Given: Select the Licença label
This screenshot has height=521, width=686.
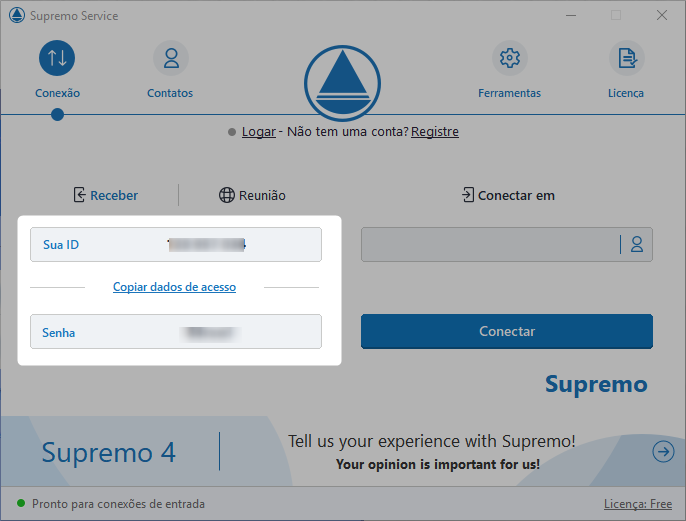Looking at the screenshot, I should tap(626, 93).
